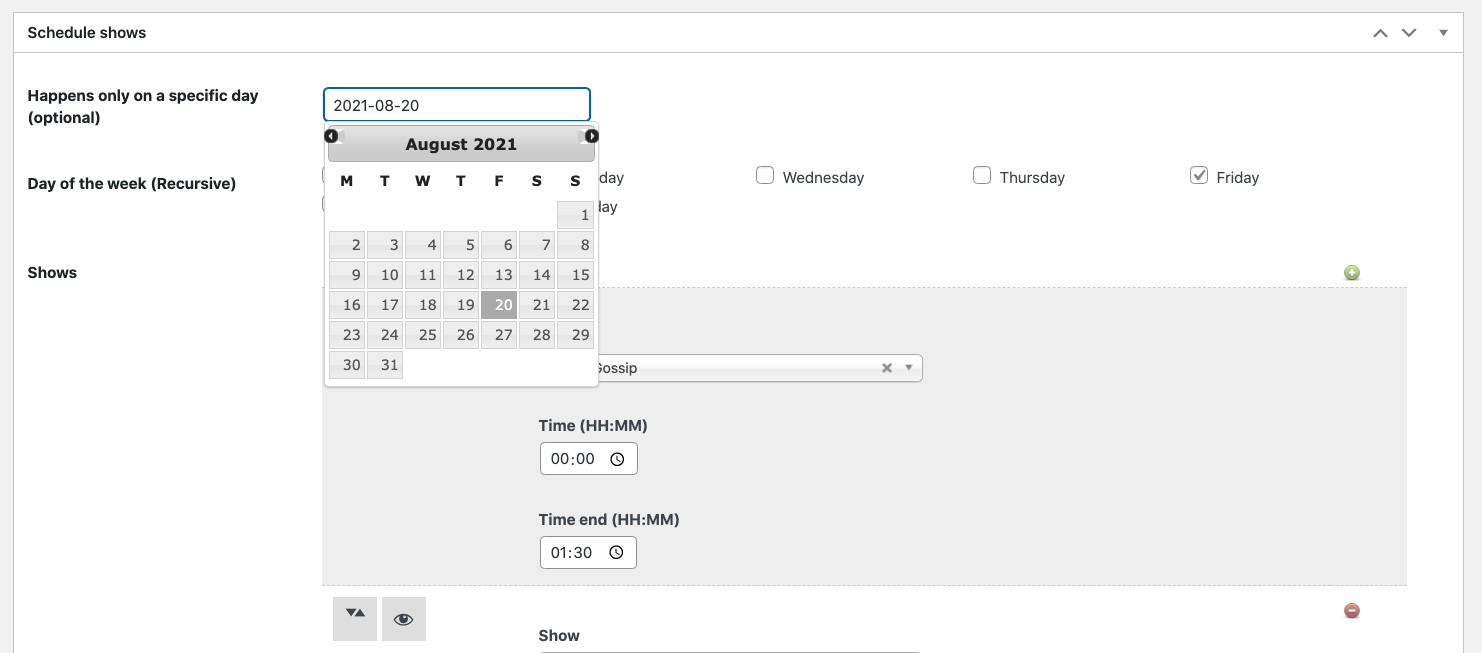This screenshot has height=653, width=1482.
Task: Toggle the eye visibility button
Action: [x=404, y=618]
